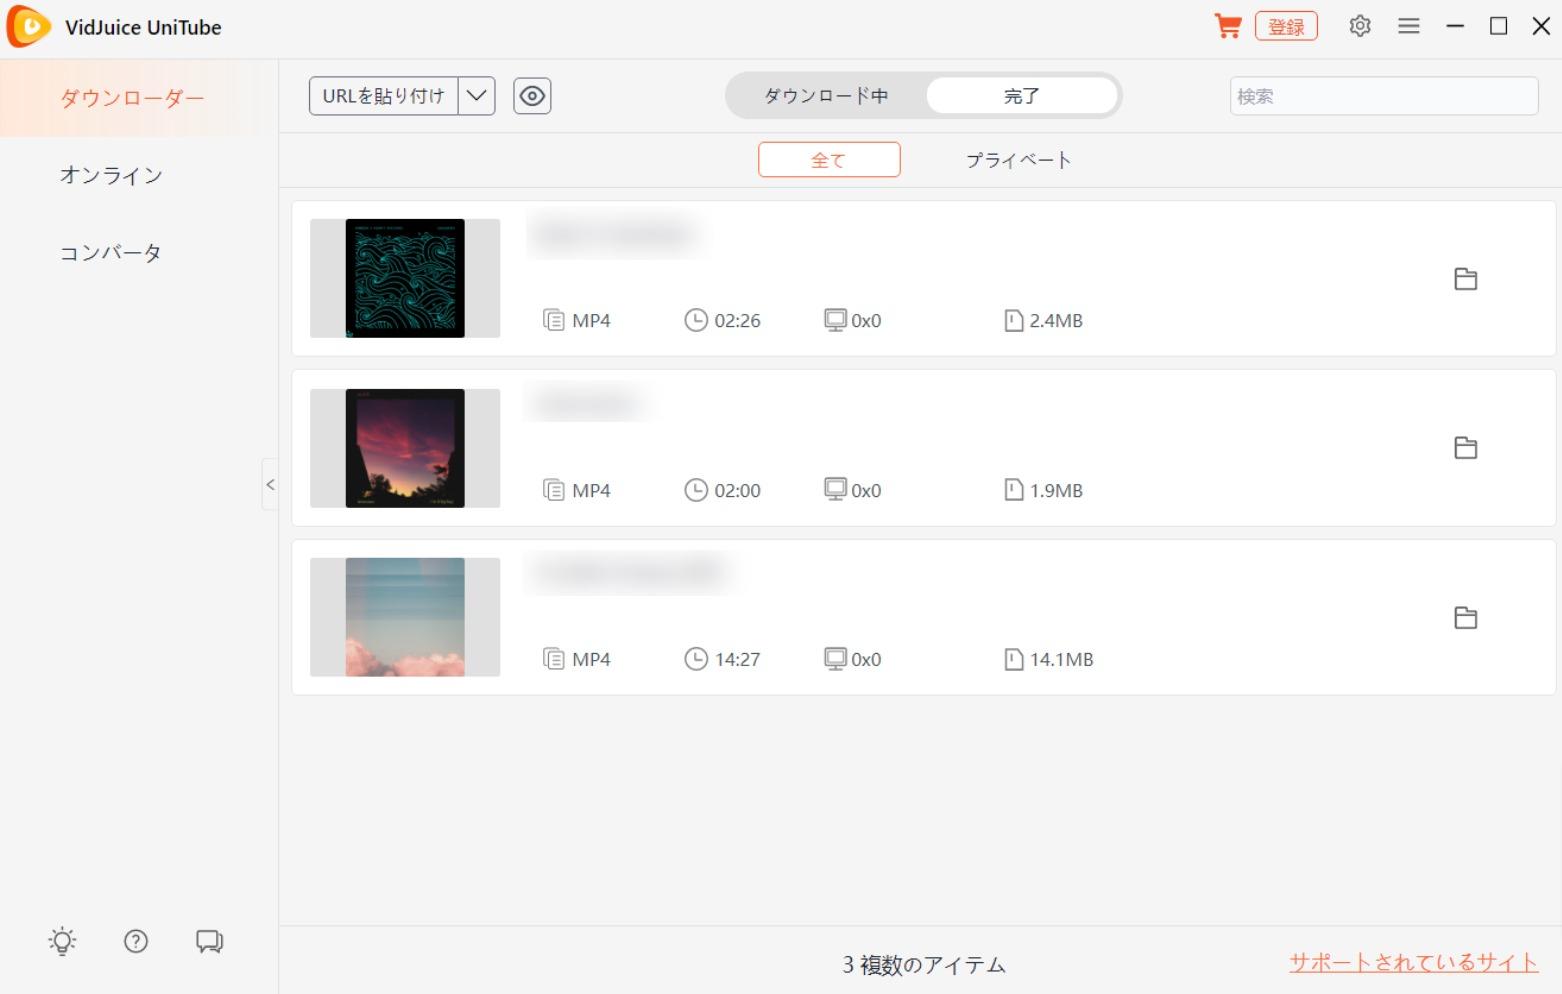
Task: Open the shopping cart purchase icon
Action: [x=1228, y=26]
